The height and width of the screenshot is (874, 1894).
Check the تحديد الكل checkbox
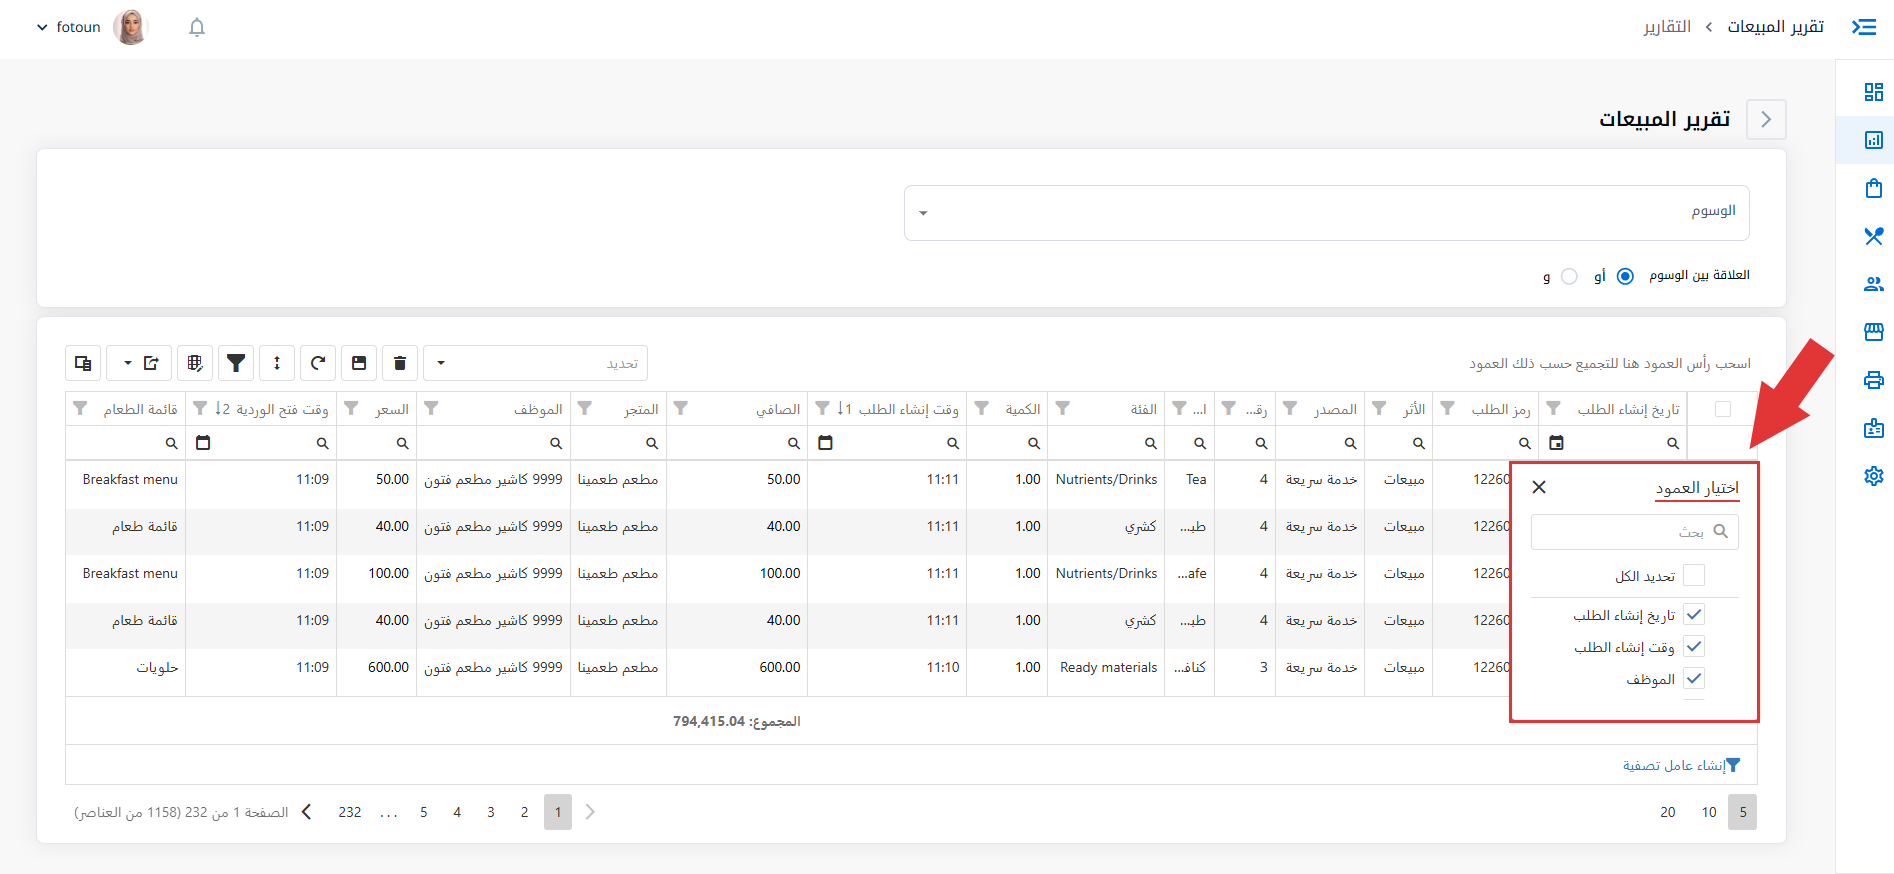pos(1694,575)
